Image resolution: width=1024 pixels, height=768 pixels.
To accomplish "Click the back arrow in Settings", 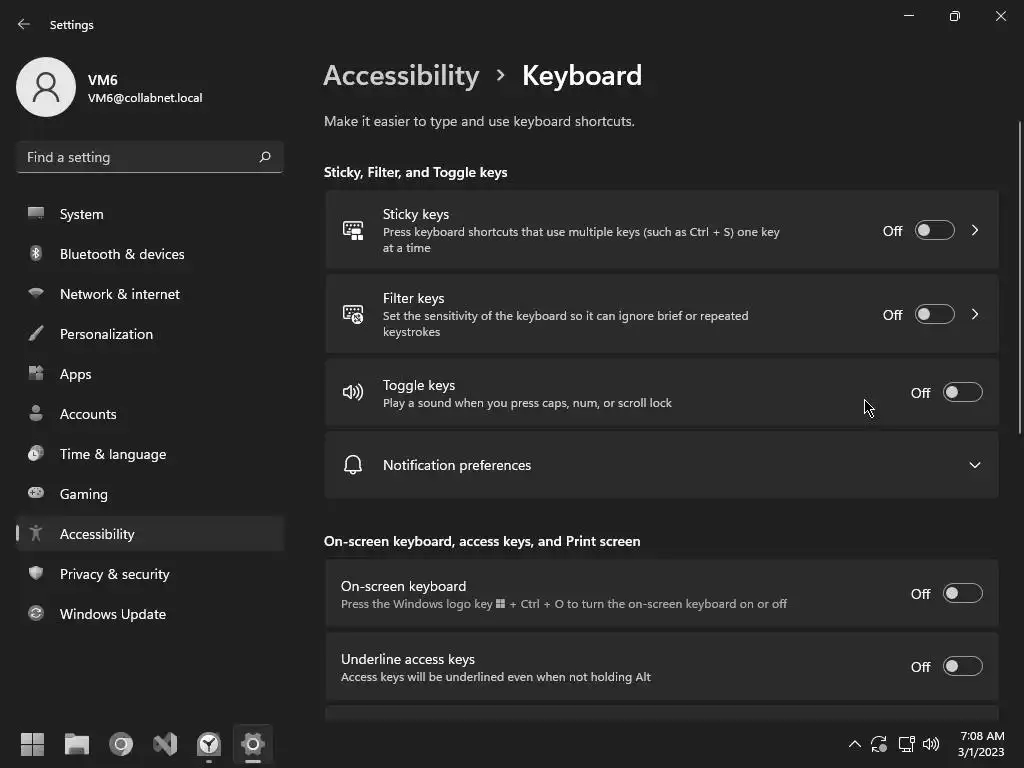I will coord(24,24).
